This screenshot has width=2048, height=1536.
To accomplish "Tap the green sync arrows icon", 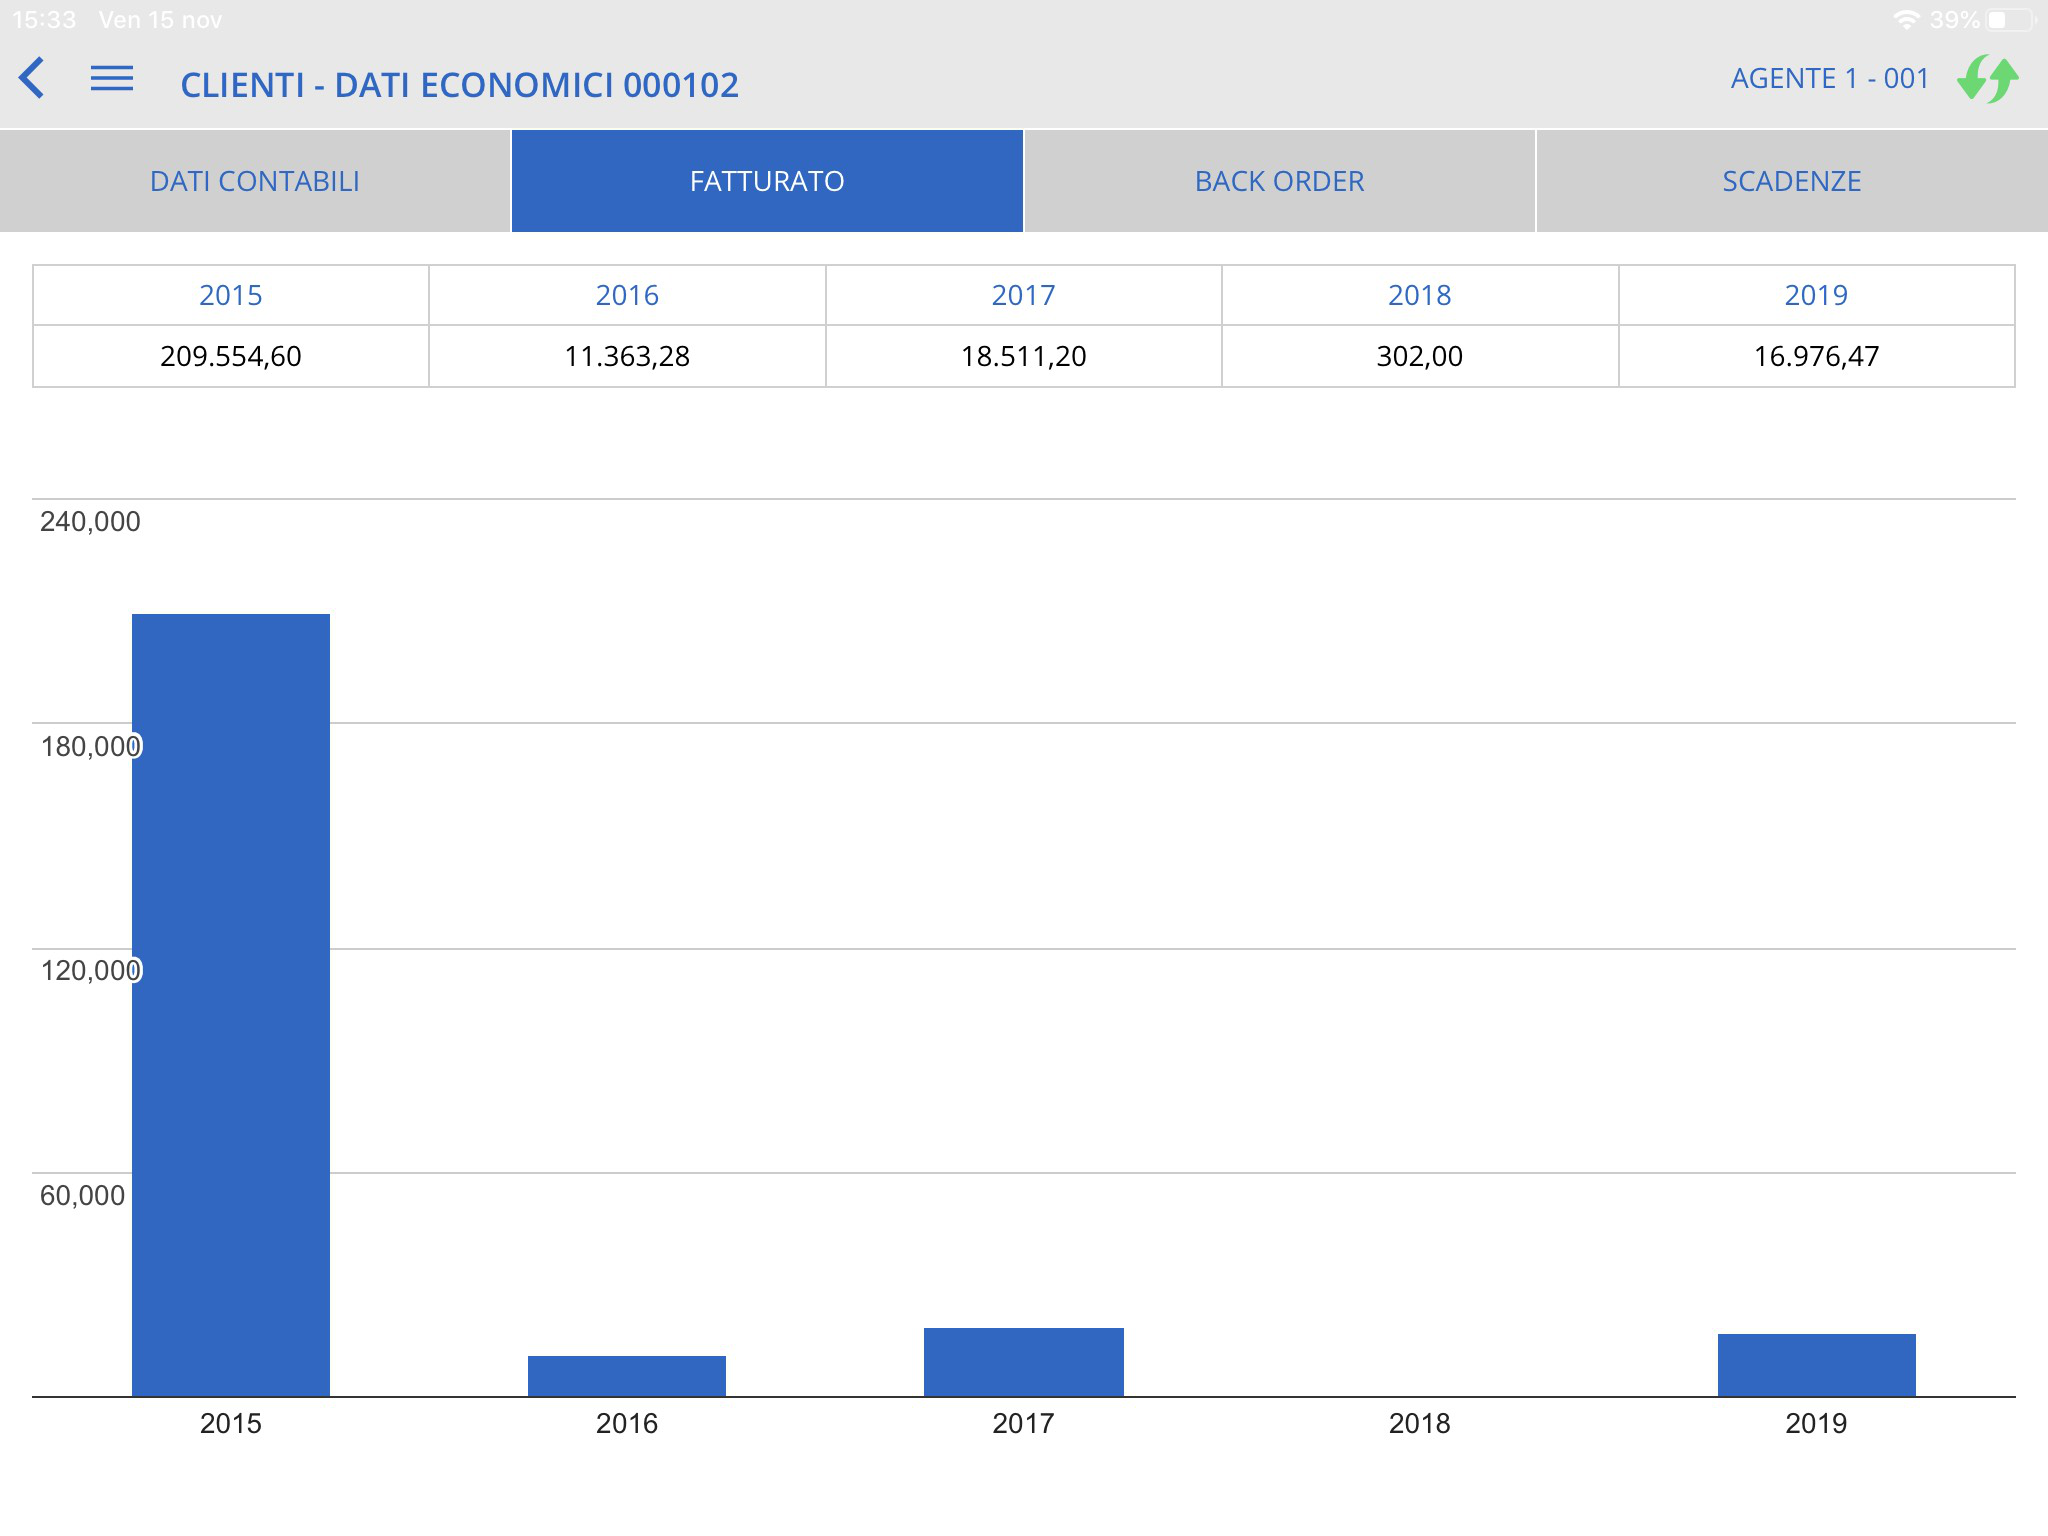I will [1987, 79].
